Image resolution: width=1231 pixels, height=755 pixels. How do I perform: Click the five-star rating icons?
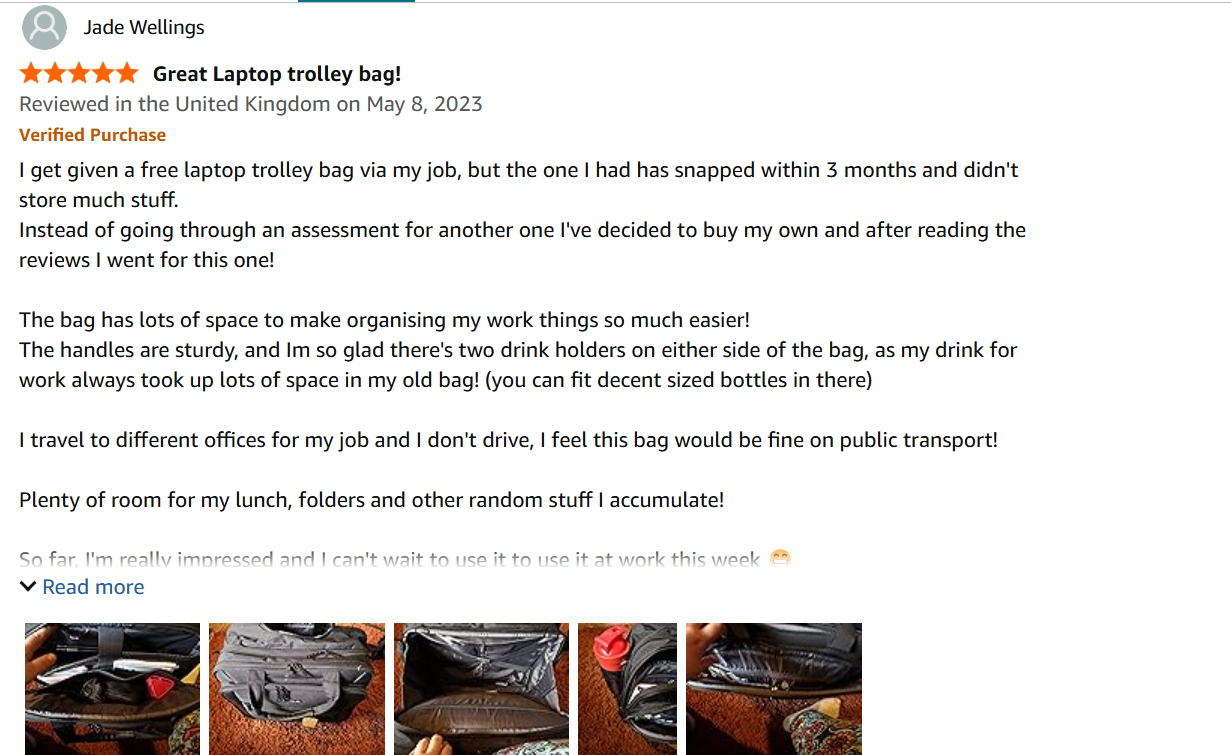[x=78, y=73]
